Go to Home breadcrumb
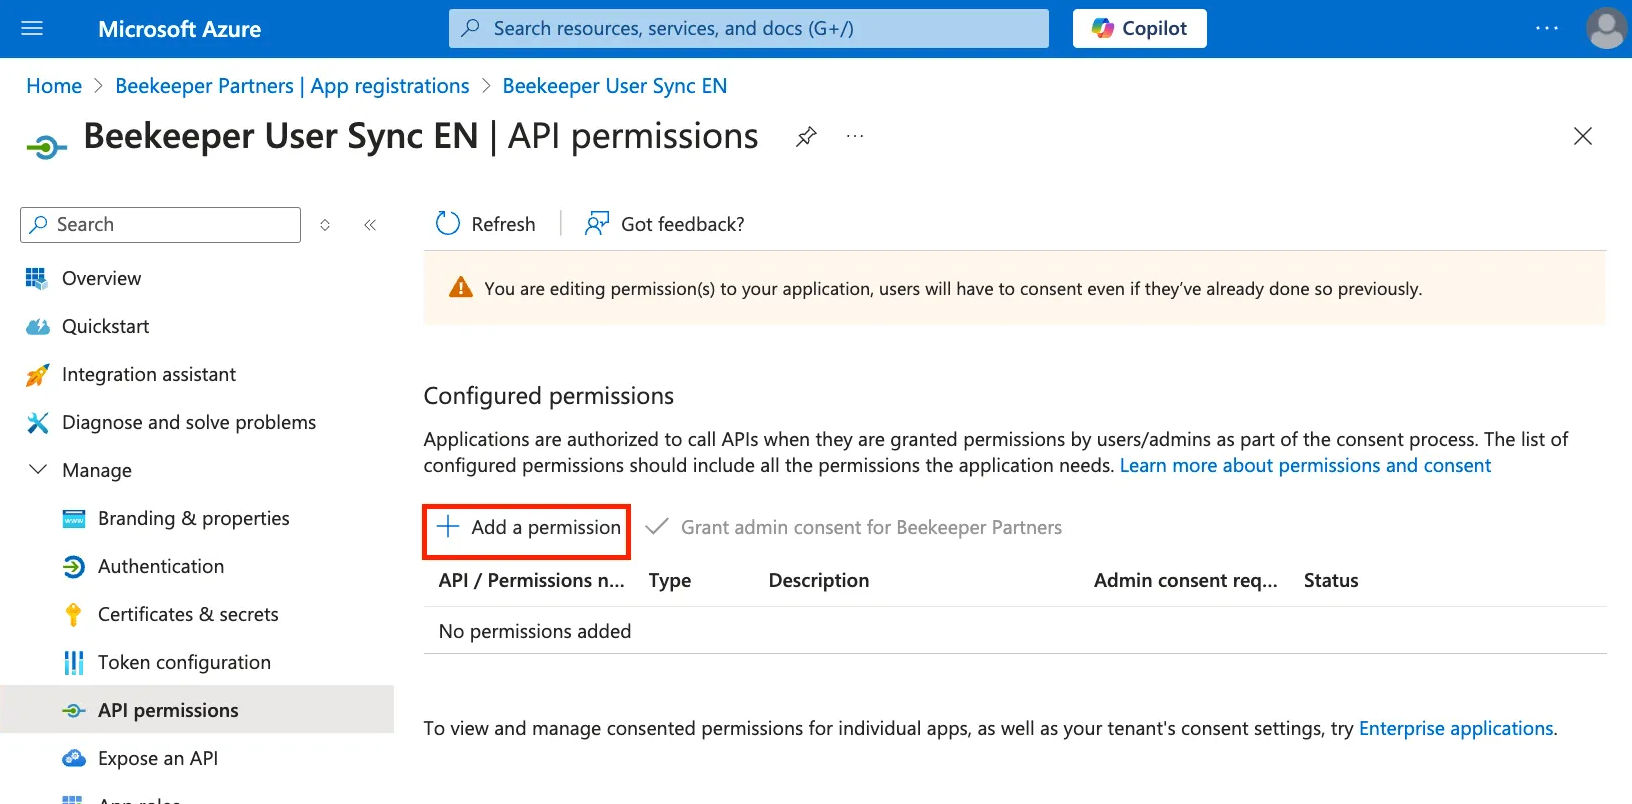 (54, 86)
